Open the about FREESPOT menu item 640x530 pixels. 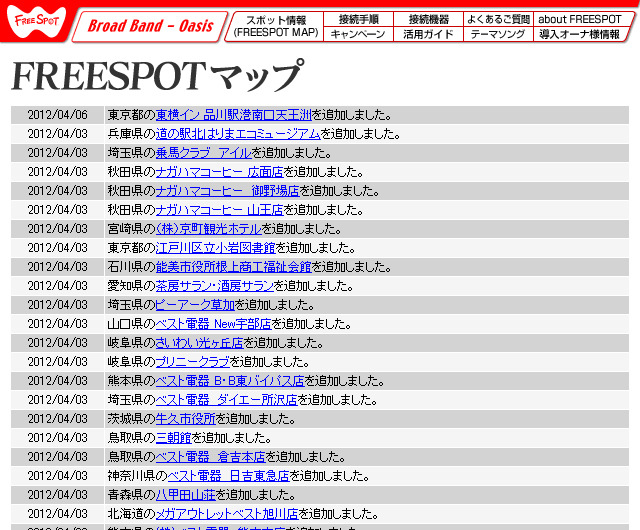point(580,19)
